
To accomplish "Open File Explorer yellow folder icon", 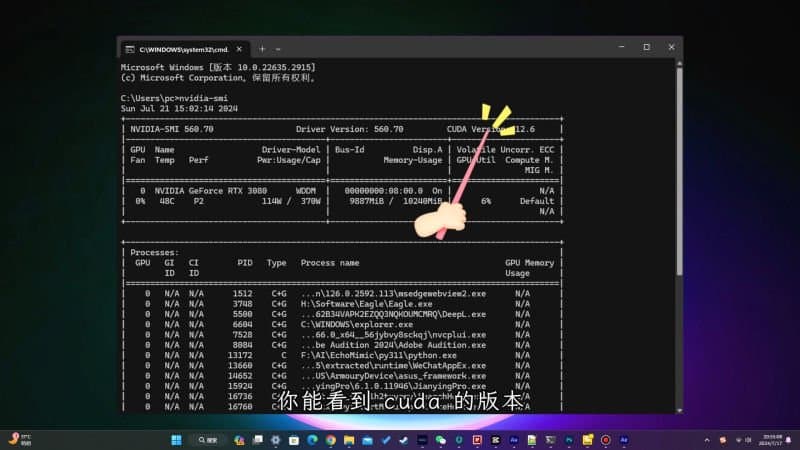I will [349, 440].
